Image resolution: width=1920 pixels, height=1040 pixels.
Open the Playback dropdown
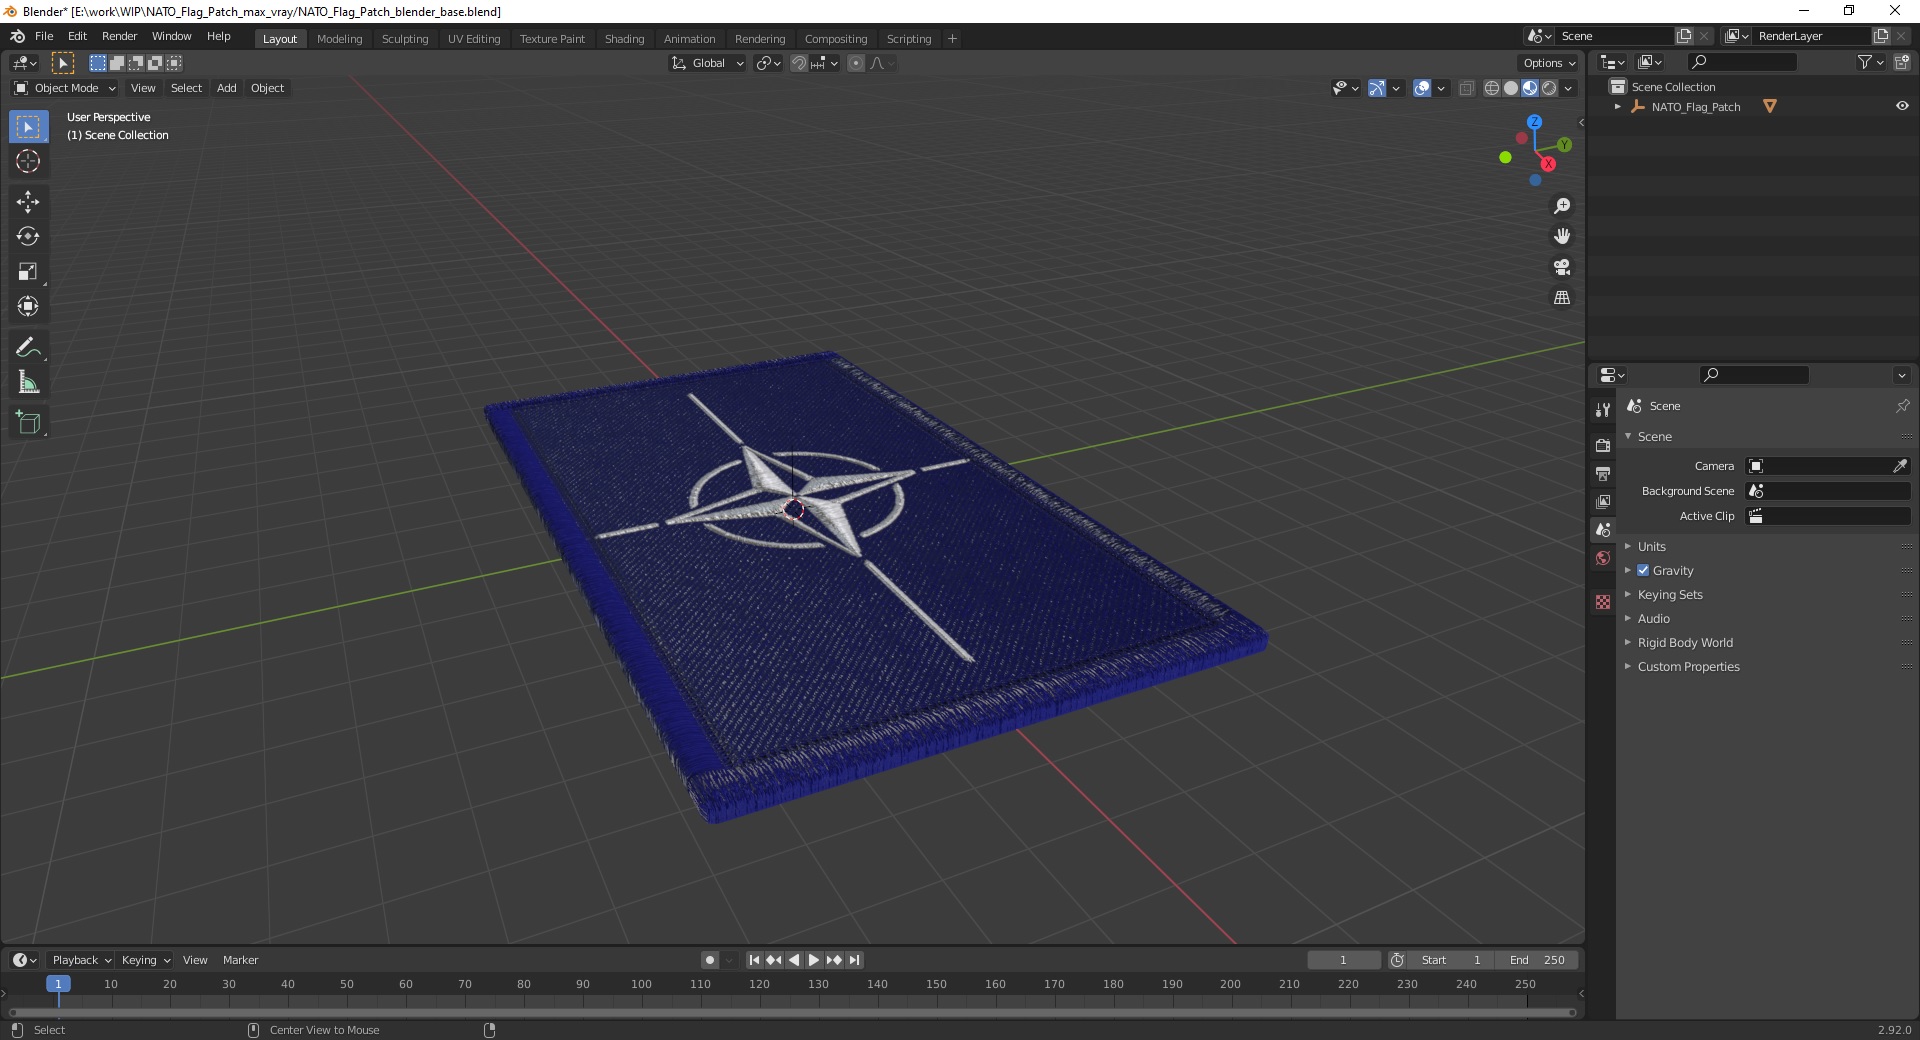click(x=81, y=960)
